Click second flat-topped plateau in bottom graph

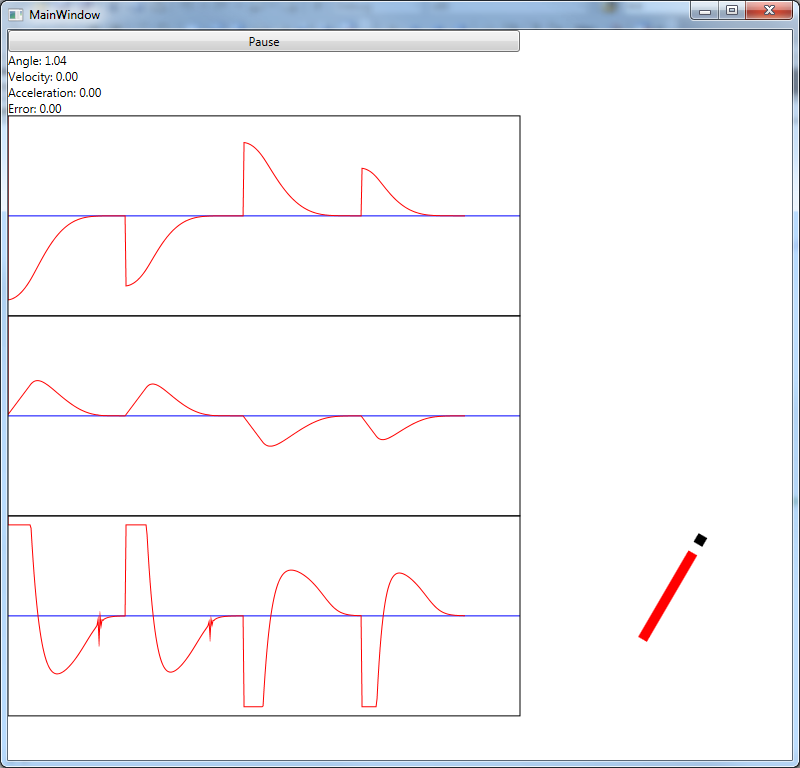point(136,525)
